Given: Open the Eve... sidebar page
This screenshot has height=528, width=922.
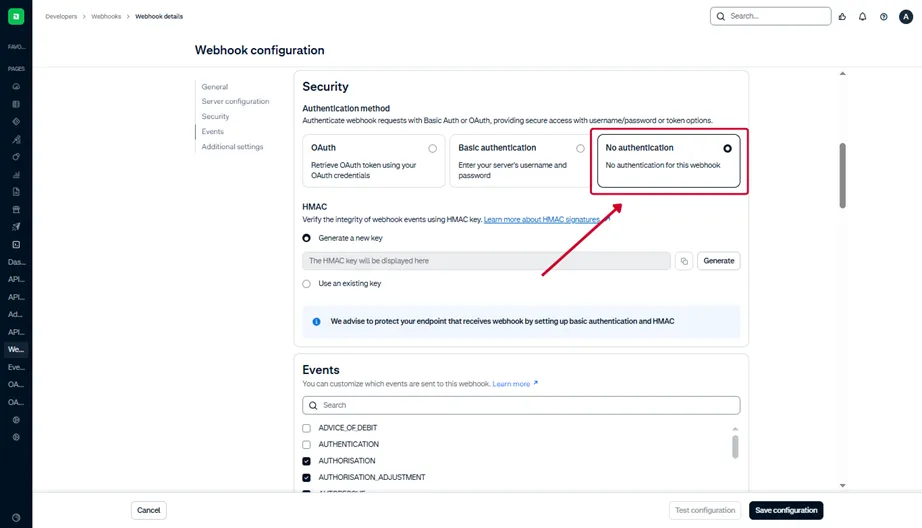Looking at the screenshot, I should (16, 367).
